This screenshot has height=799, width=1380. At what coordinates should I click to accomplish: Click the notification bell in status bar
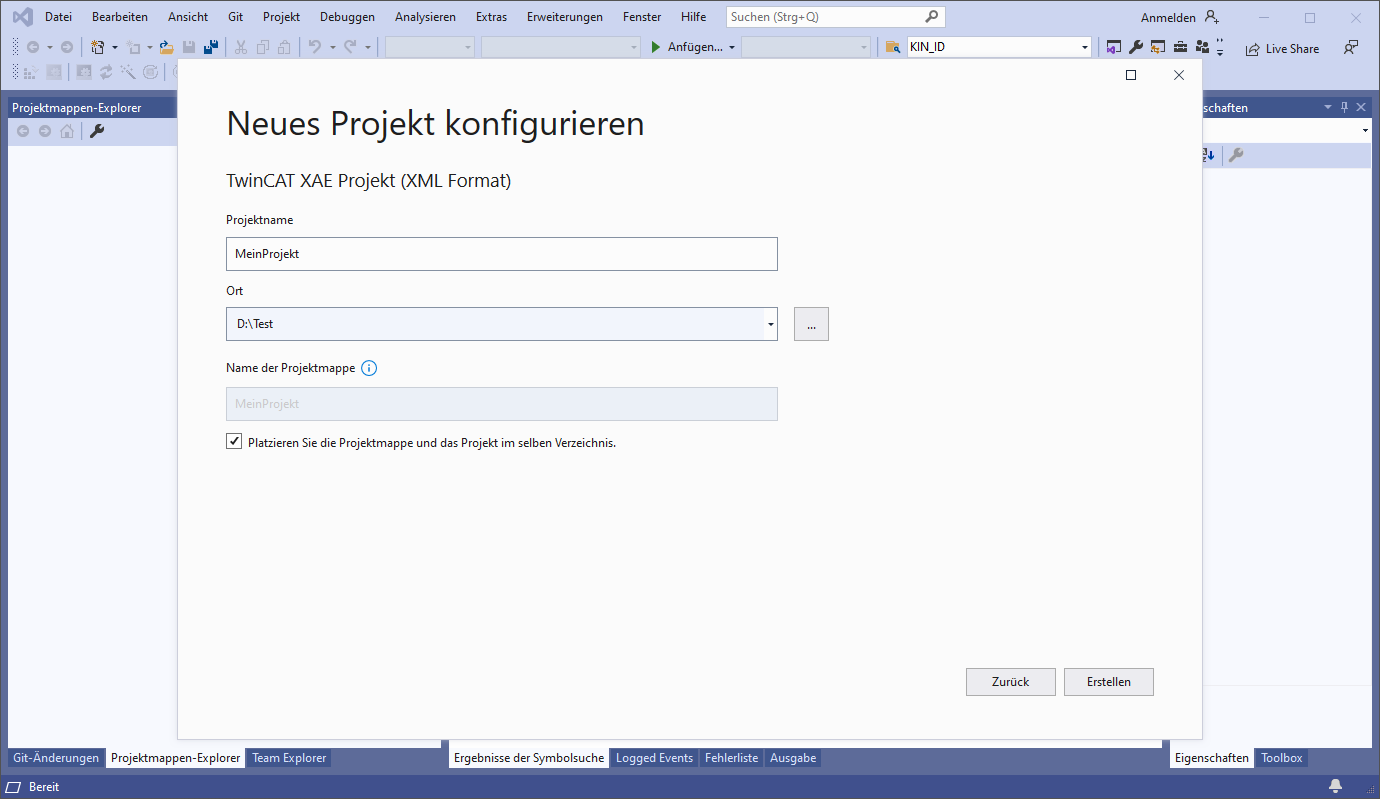[x=1335, y=786]
